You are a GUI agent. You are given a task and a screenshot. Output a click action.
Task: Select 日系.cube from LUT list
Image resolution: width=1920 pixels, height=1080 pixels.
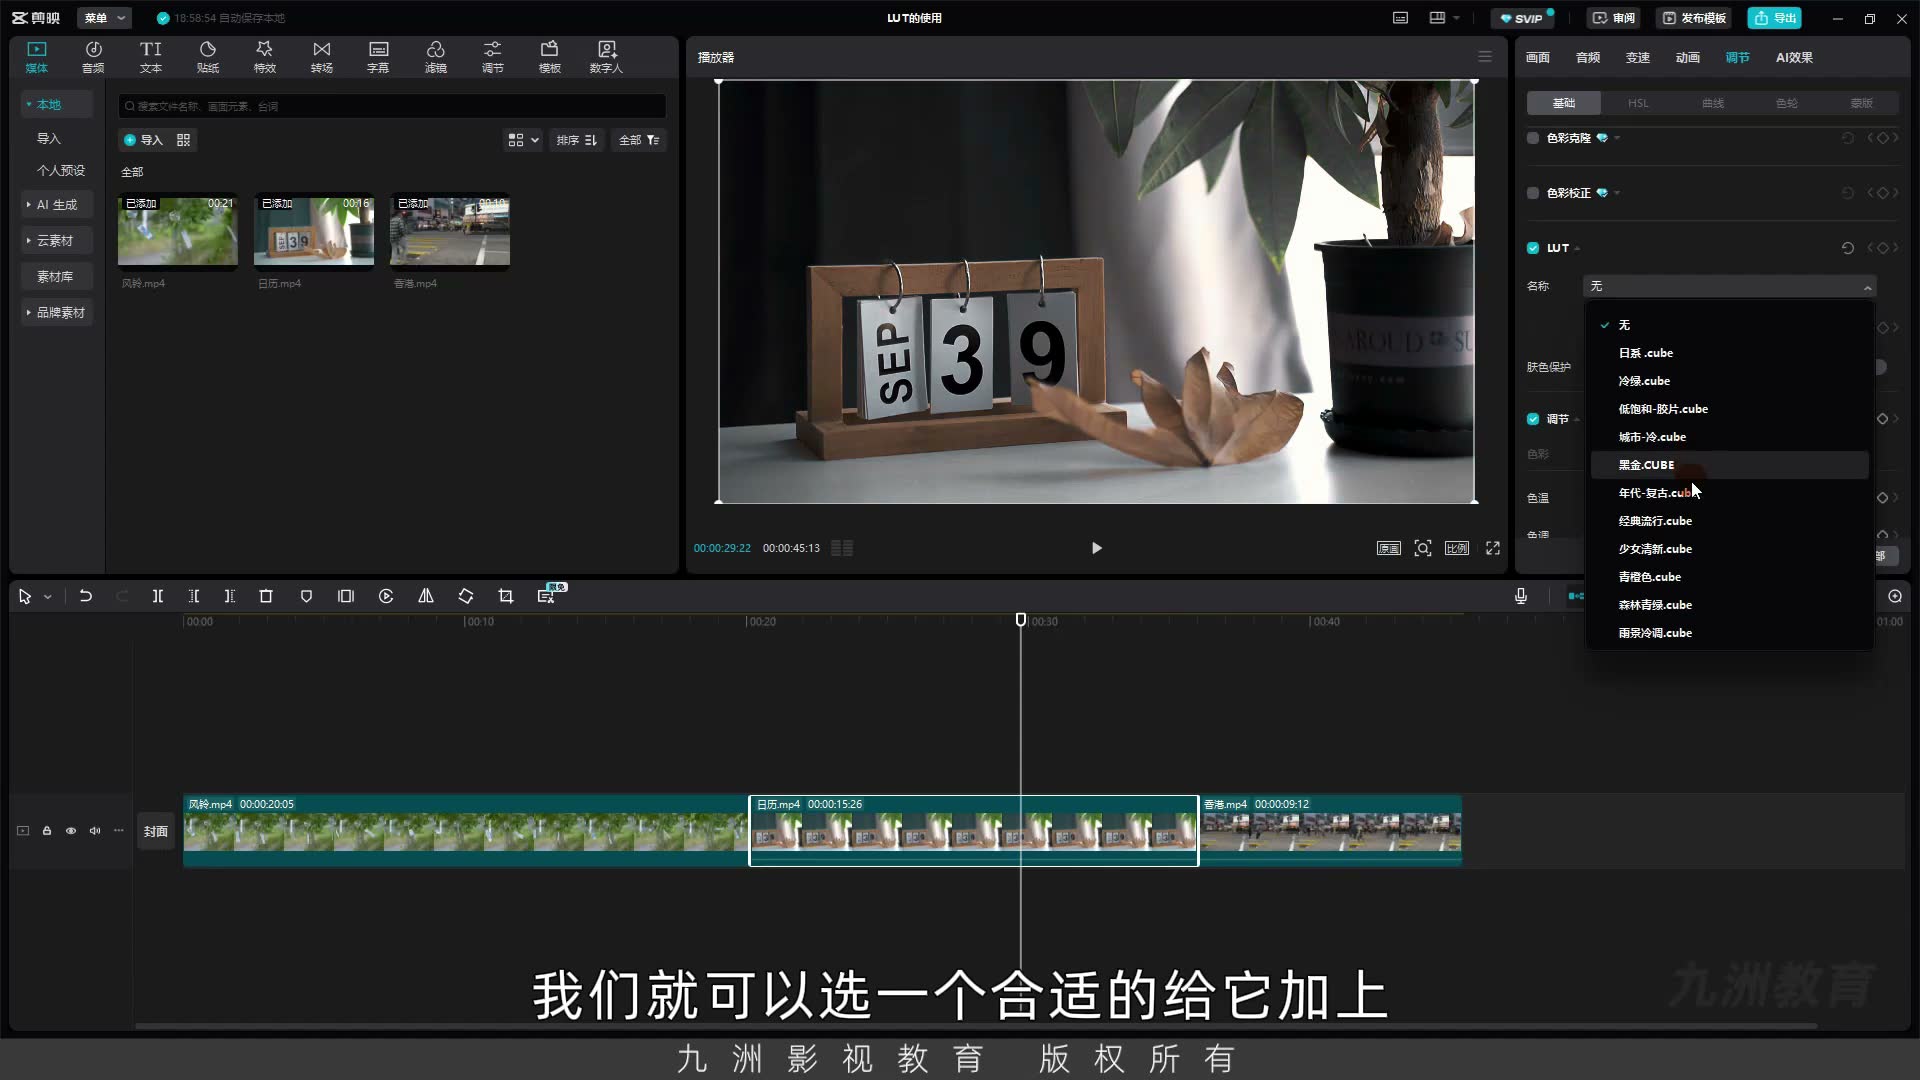1729,353
